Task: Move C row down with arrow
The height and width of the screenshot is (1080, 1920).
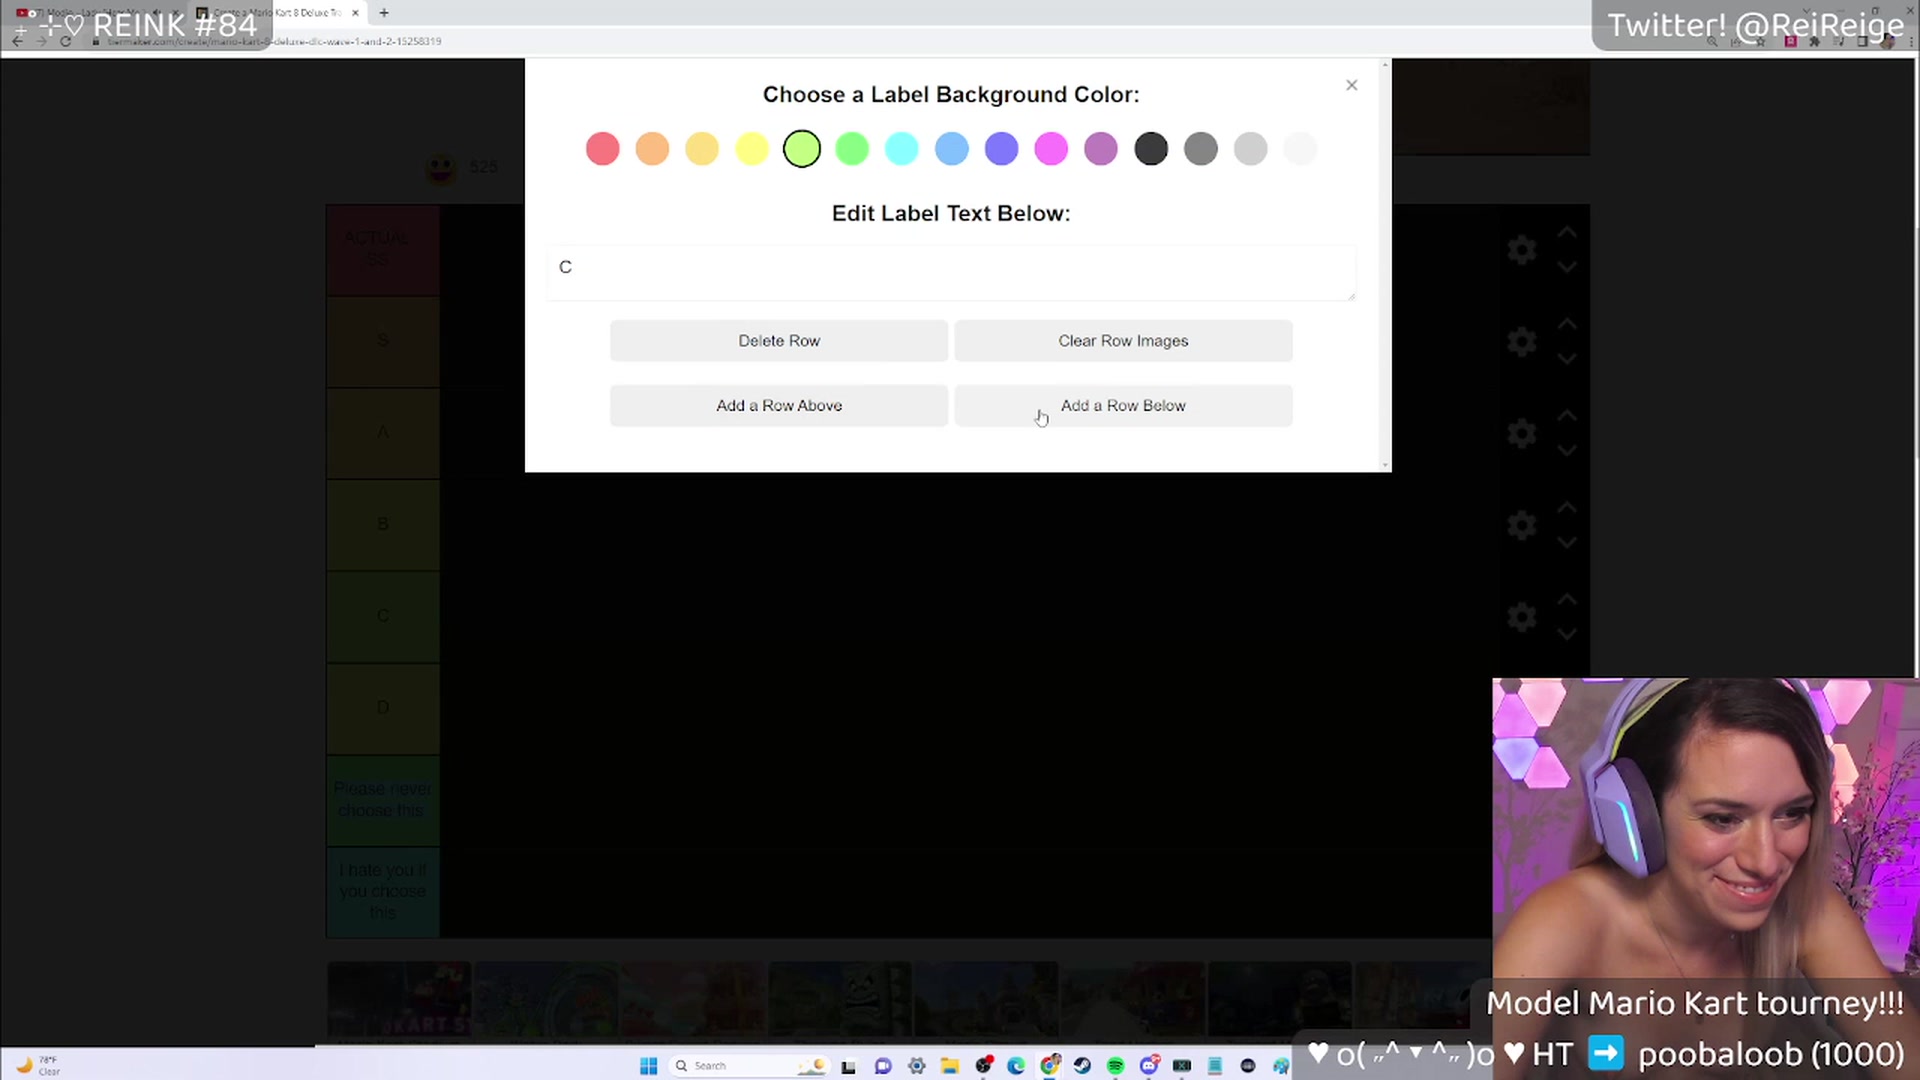Action: coord(1567,635)
